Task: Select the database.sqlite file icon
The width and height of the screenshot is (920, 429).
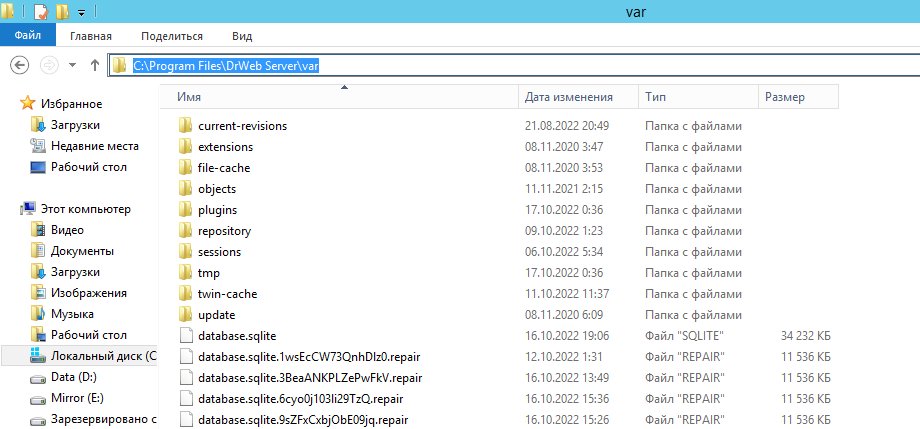Action: coord(184,336)
